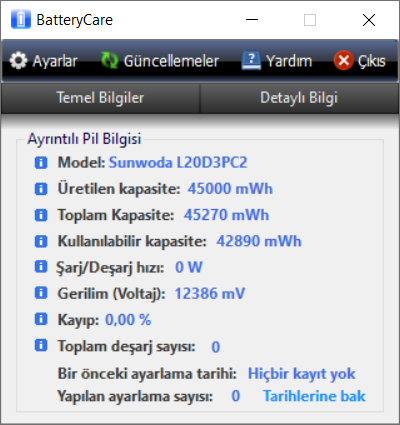Click the 12386 mV voltage value
This screenshot has height=425, width=400.
pyautogui.click(x=210, y=294)
